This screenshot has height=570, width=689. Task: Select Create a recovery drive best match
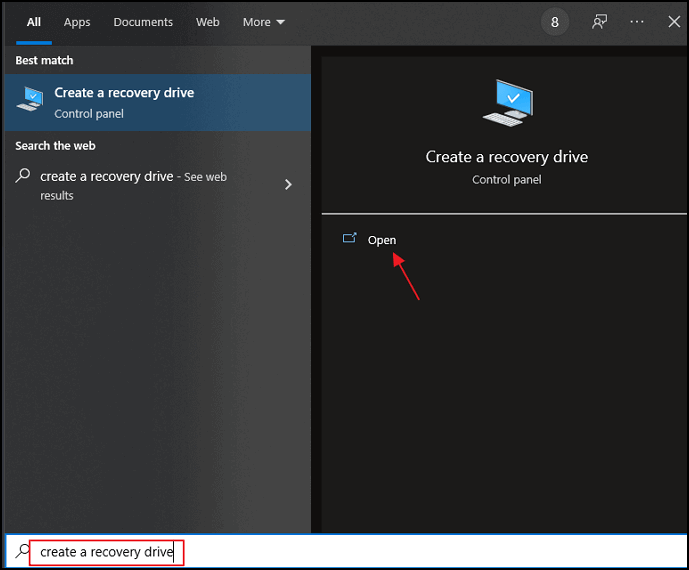(x=158, y=102)
